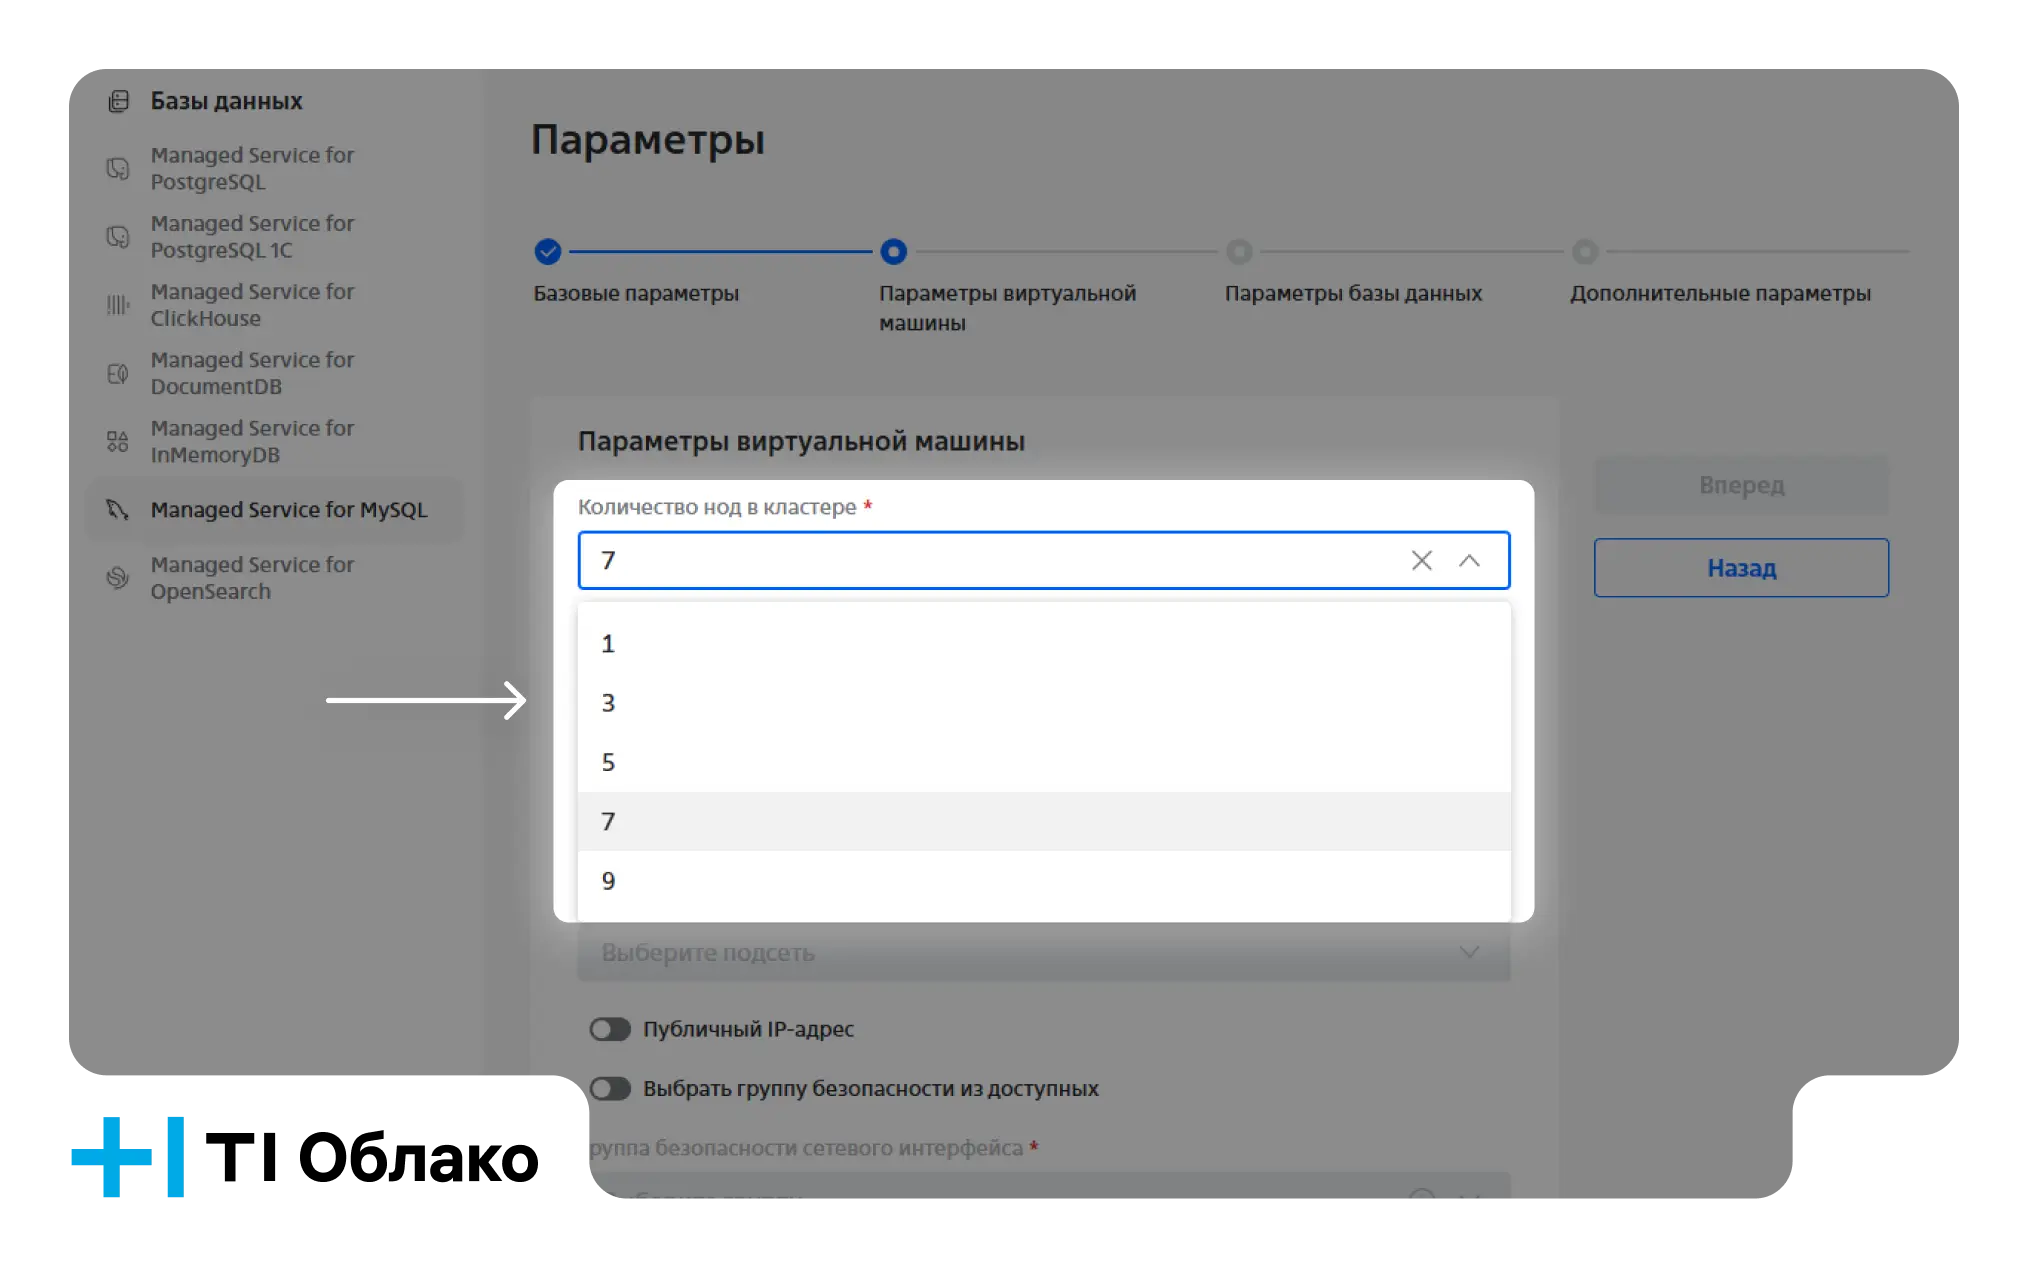Click the PostgreSQL 1C service icon

tap(118, 237)
